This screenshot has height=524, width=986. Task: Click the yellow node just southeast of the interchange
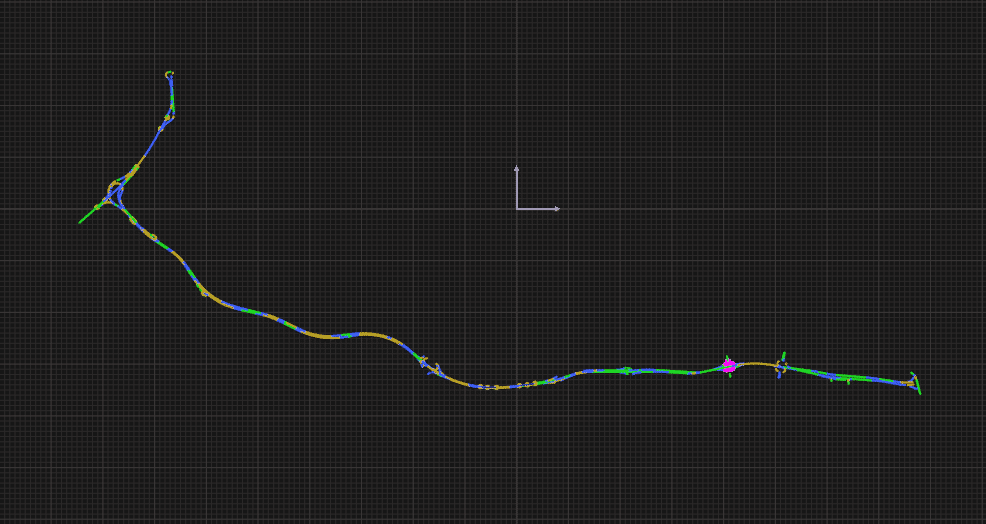click(153, 238)
